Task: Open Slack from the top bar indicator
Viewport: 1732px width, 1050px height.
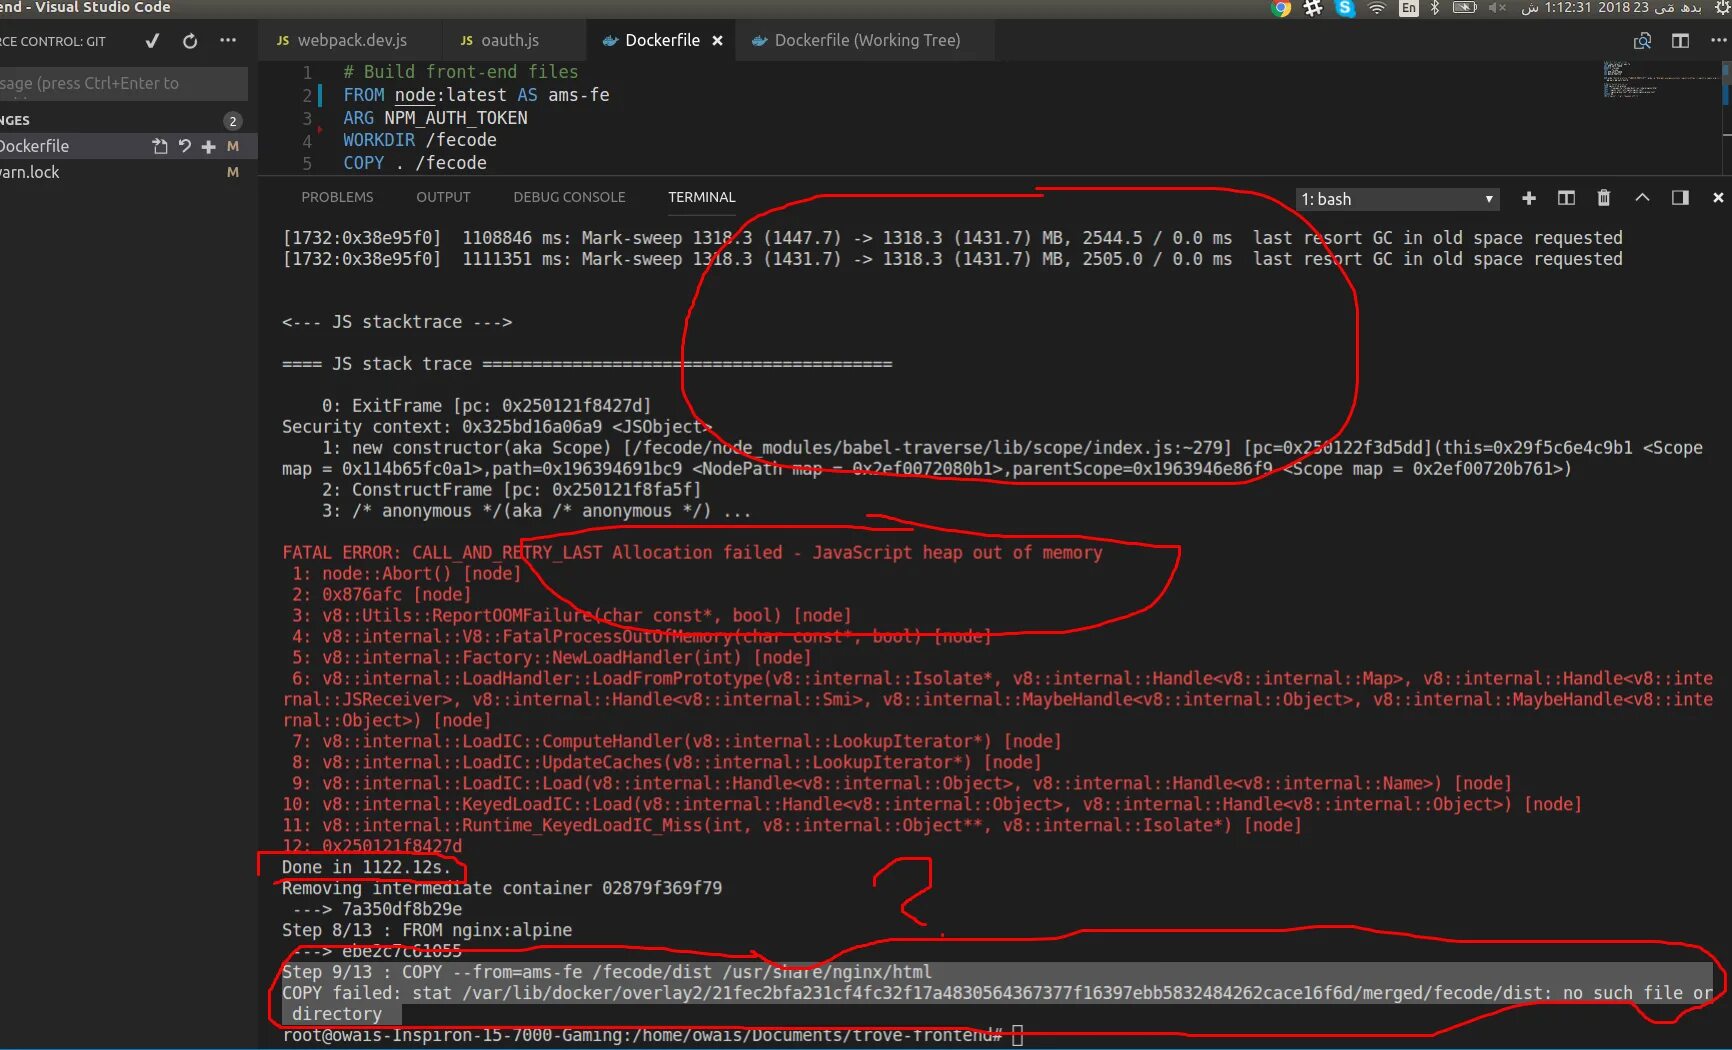Action: pyautogui.click(x=1313, y=8)
